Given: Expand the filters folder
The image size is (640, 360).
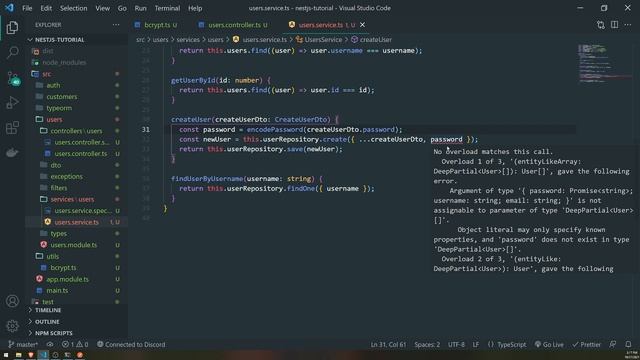Looking at the screenshot, I should pos(59,188).
